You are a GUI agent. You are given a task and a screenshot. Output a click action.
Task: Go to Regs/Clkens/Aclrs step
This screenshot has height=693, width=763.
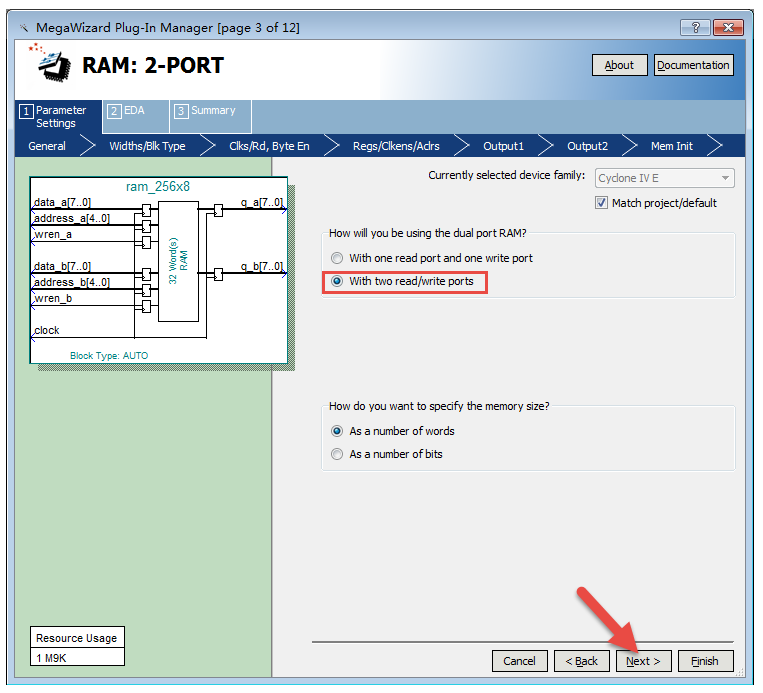click(x=396, y=146)
